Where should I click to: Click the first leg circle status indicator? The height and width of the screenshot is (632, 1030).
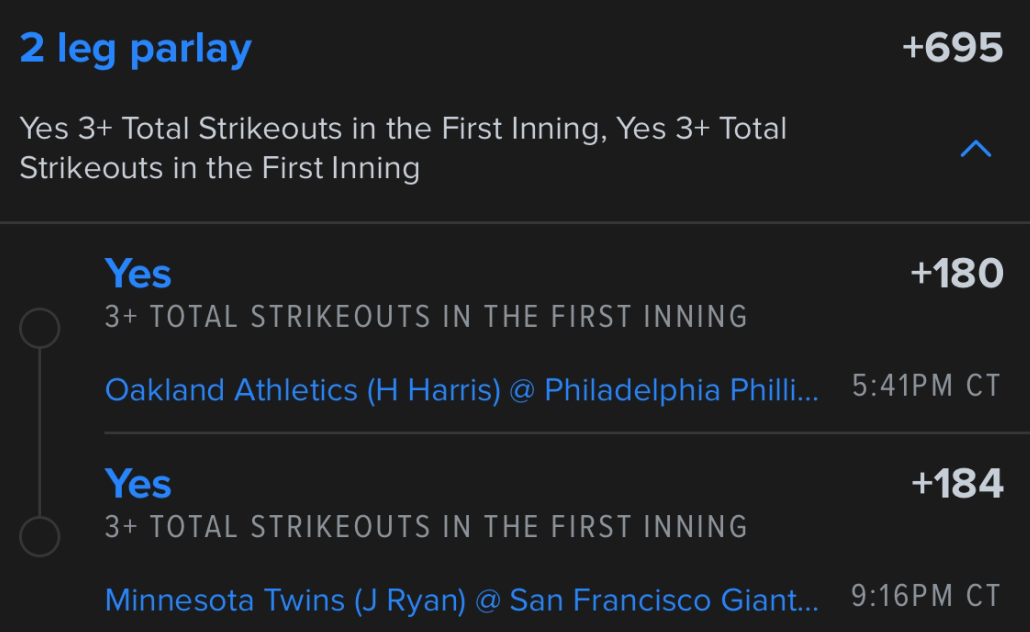40,328
